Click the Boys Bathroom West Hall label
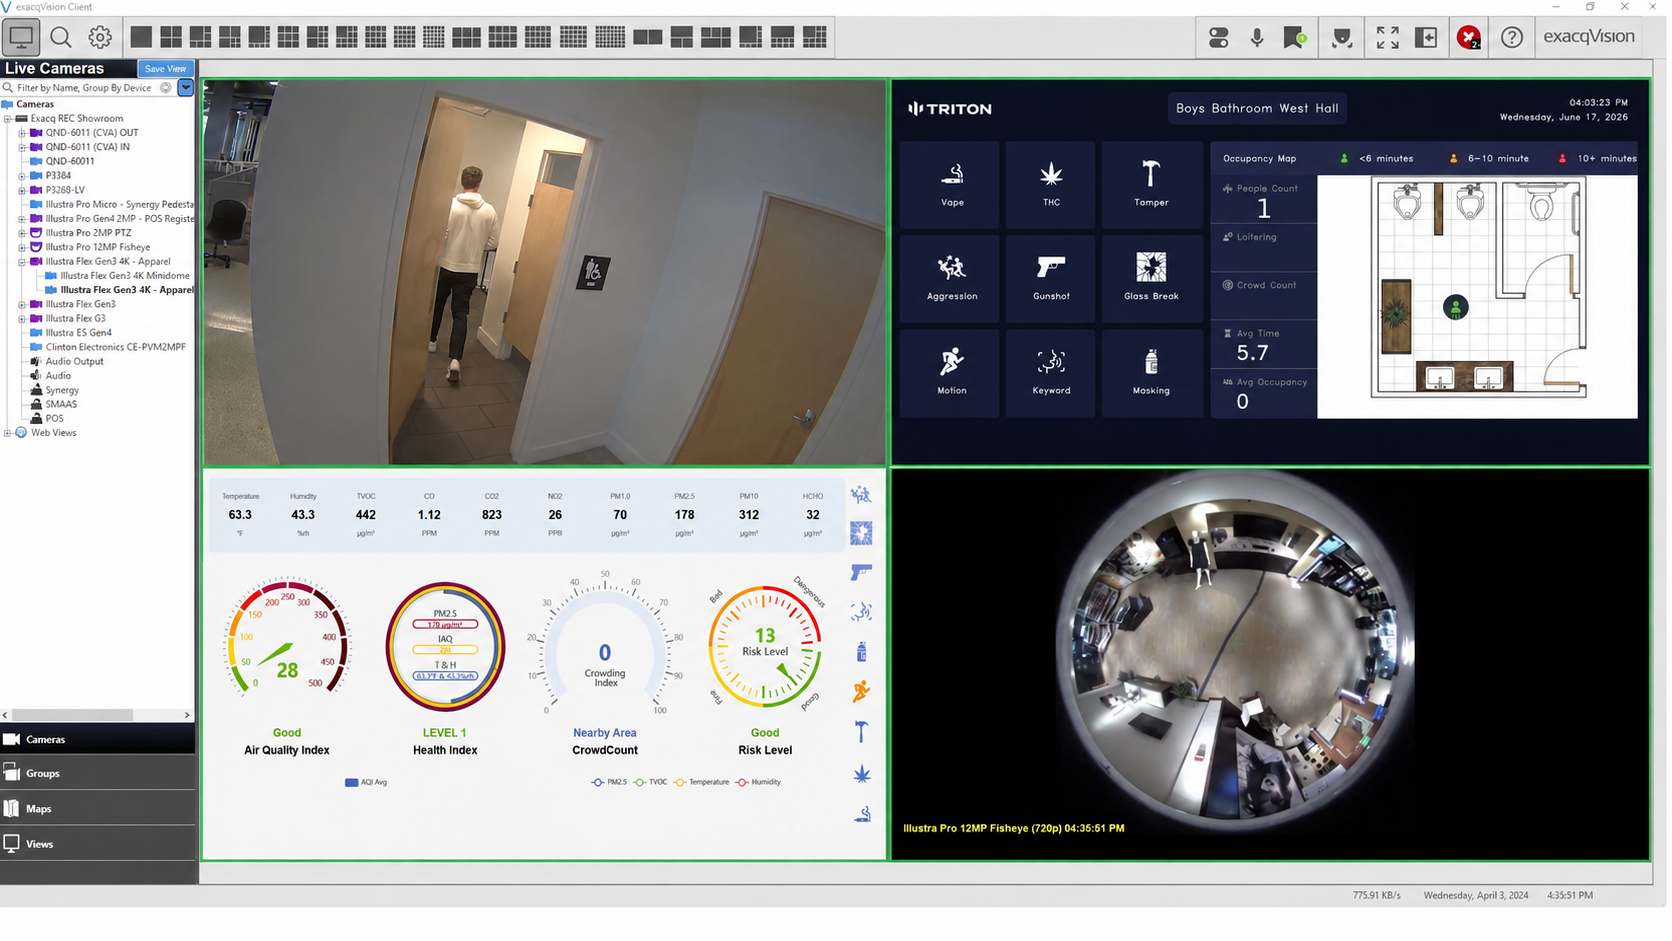Image resolution: width=1672 pixels, height=941 pixels. coord(1256,108)
